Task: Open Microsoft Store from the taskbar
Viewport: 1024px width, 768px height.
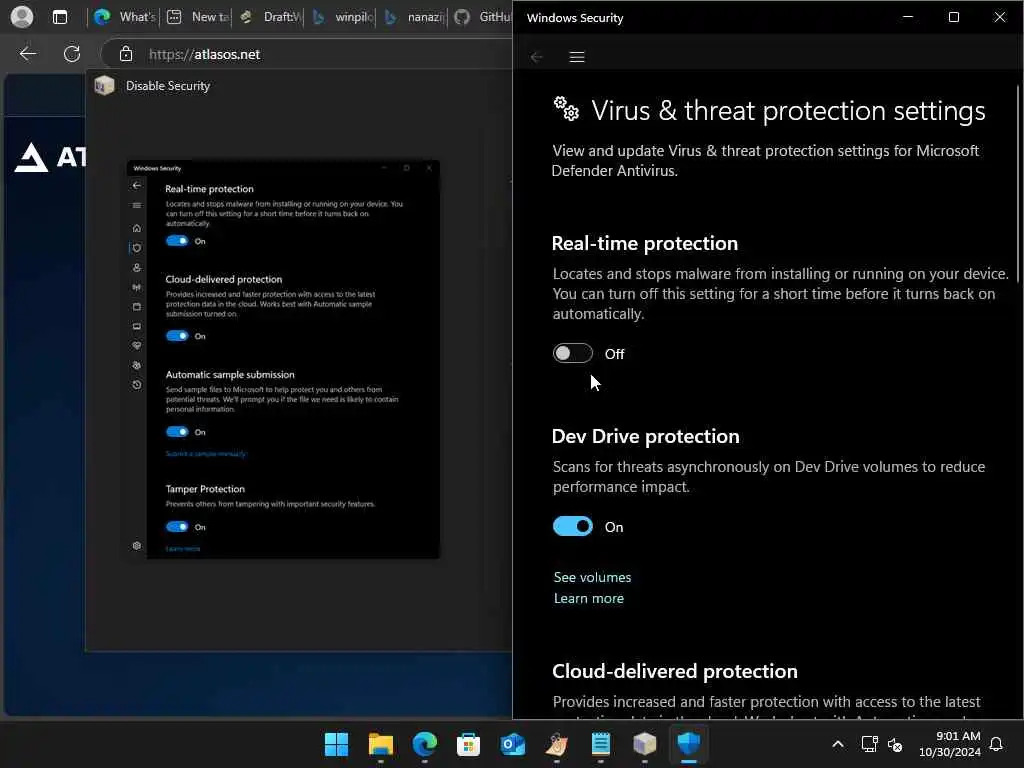Action: (x=468, y=744)
